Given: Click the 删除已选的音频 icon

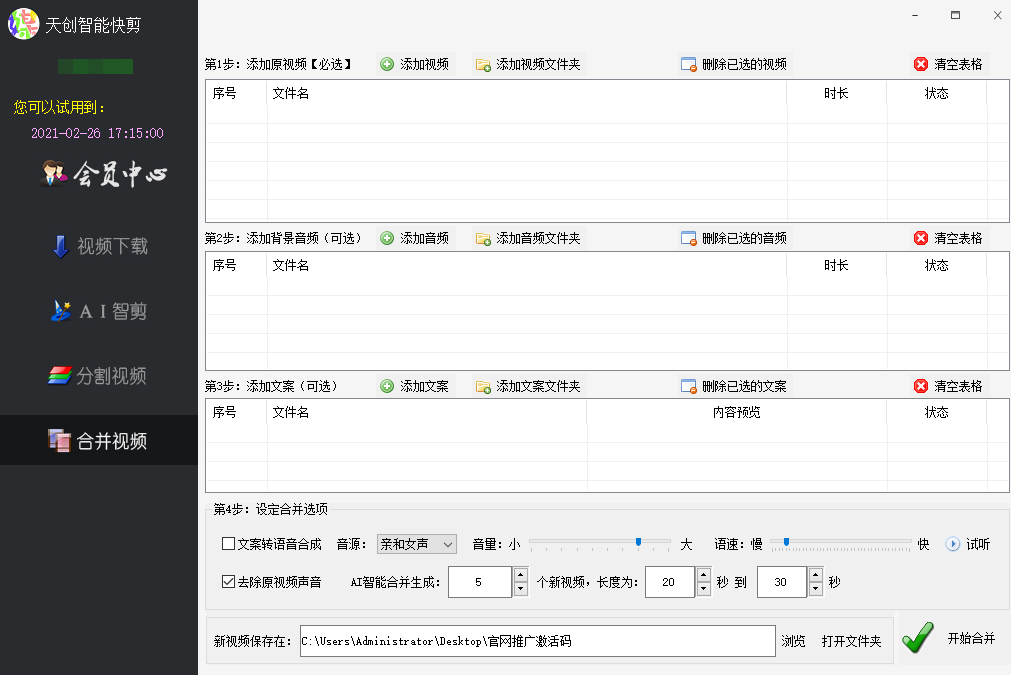Looking at the screenshot, I should pos(689,239).
